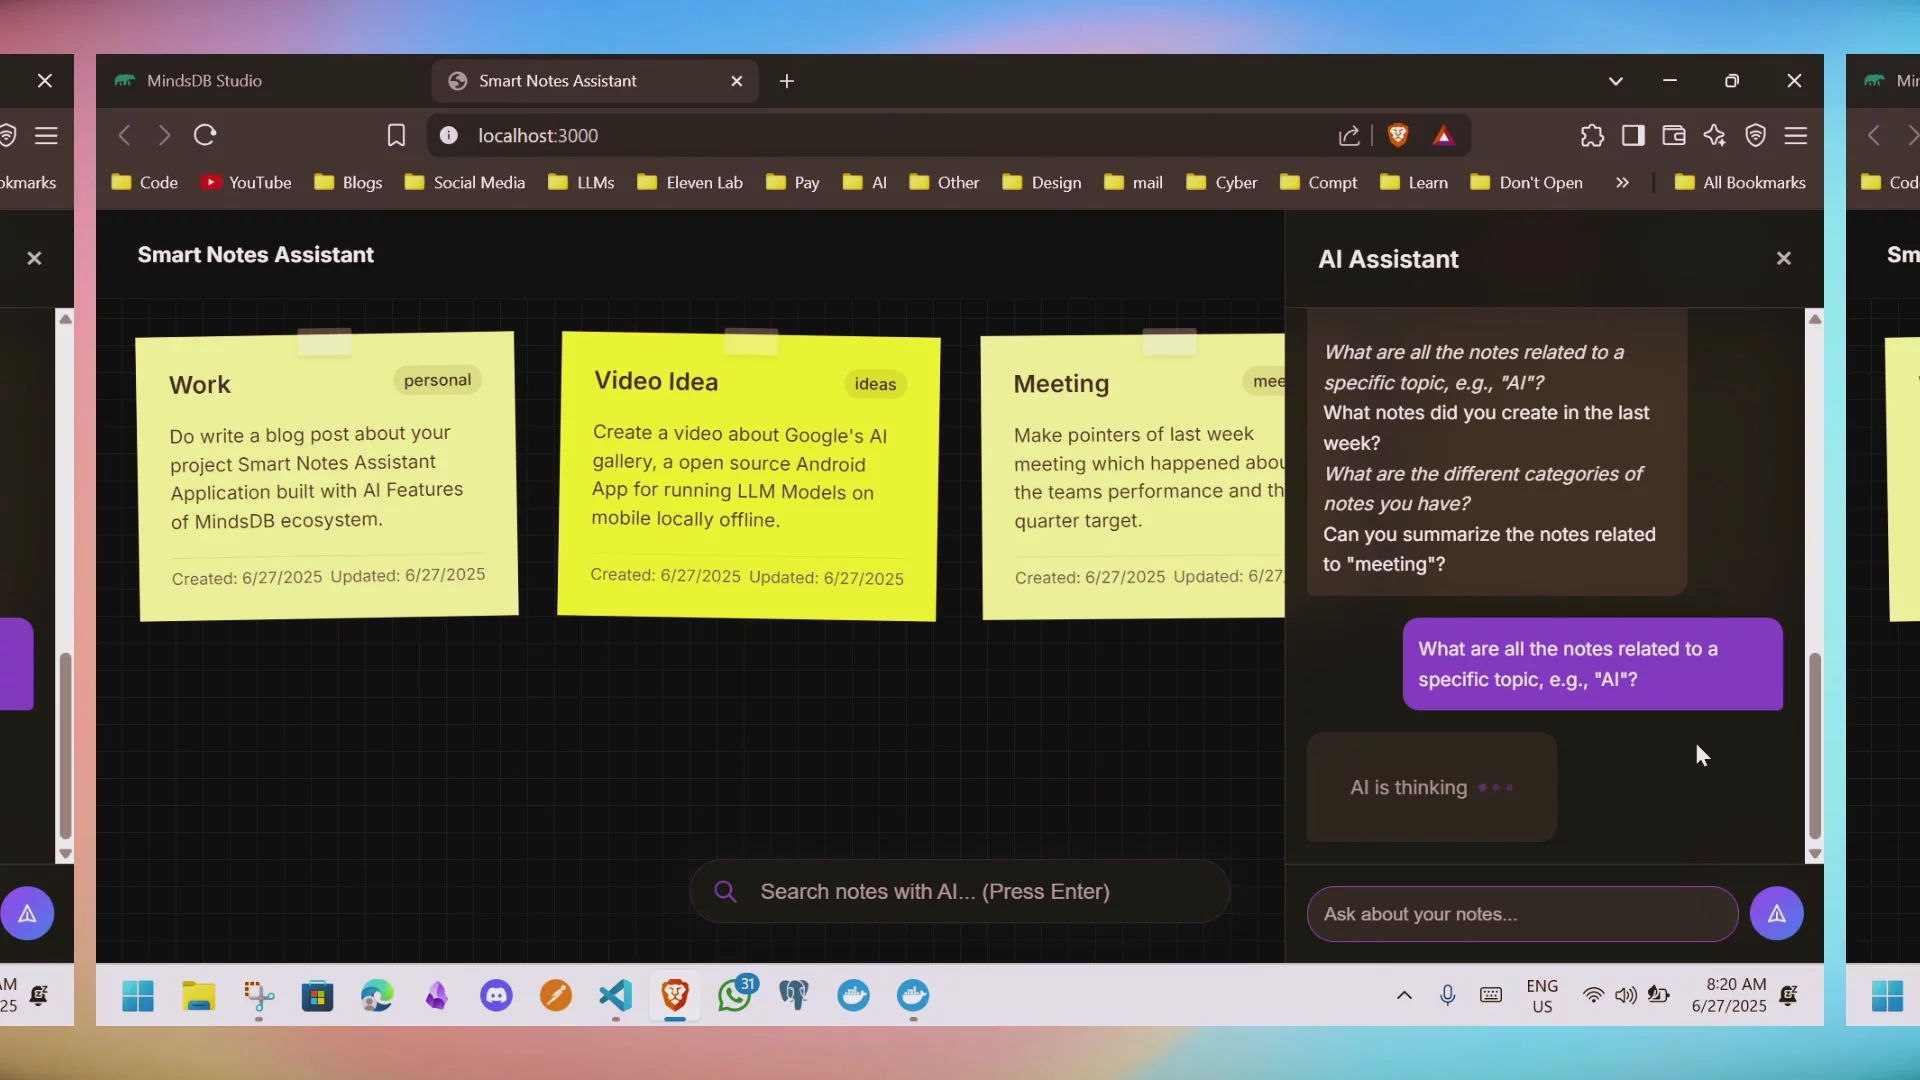Go forward in browser history
This screenshot has height=1080, width=1920.
point(164,135)
